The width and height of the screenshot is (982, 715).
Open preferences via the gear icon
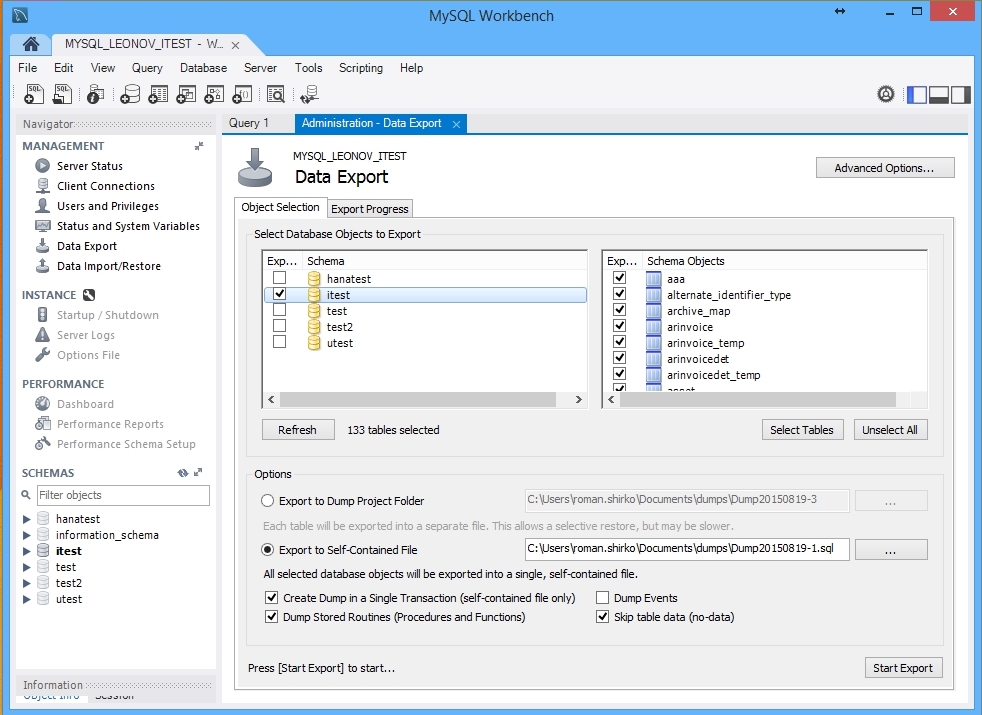pyautogui.click(x=885, y=94)
